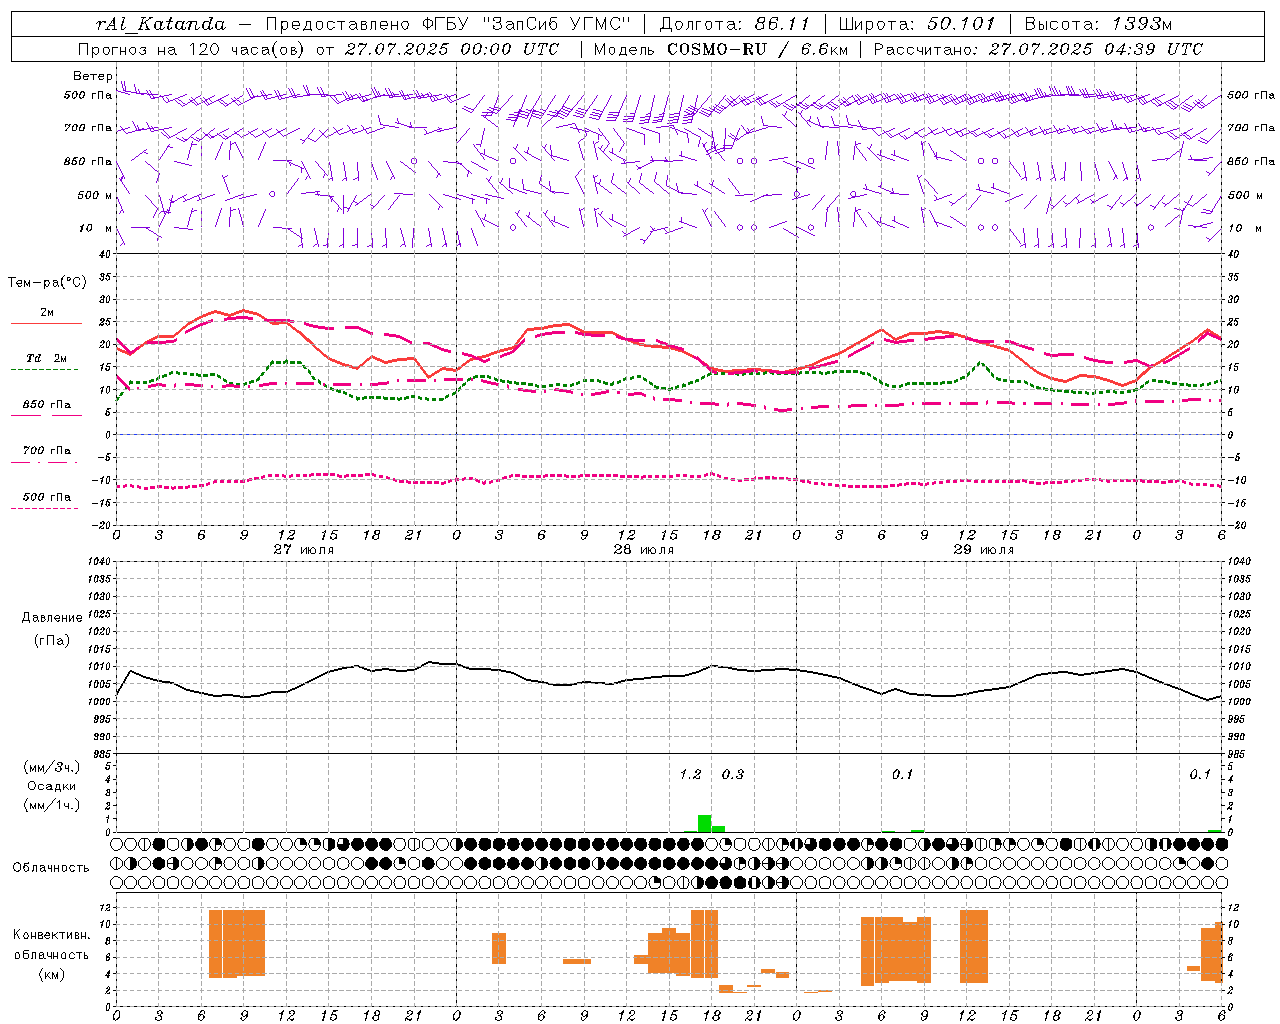The height and width of the screenshot is (1024, 1280).
Task: Click the 1.2 precipitation value
Action: click(x=690, y=775)
